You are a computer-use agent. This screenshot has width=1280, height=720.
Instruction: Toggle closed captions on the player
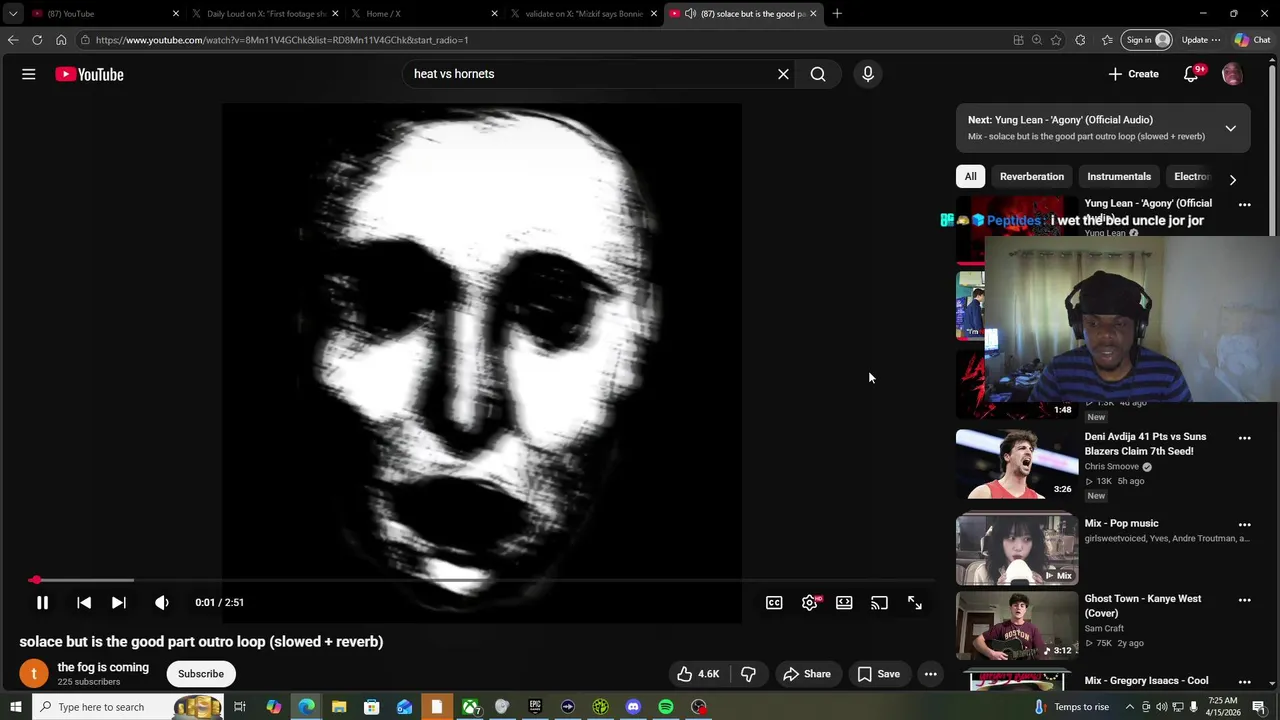point(774,602)
